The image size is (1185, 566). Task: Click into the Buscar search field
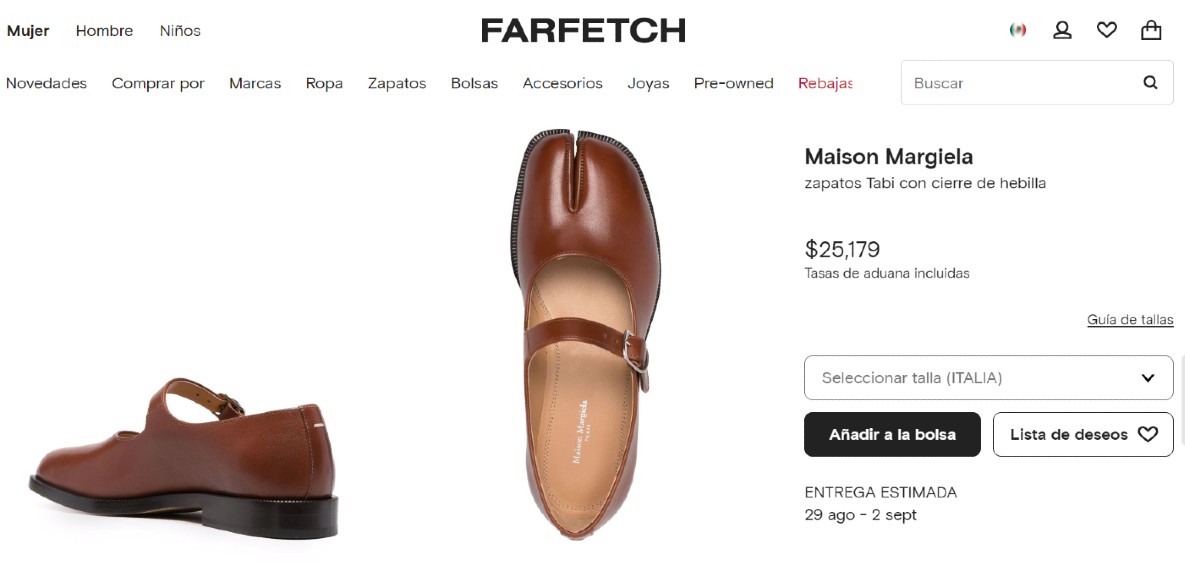[1015, 83]
